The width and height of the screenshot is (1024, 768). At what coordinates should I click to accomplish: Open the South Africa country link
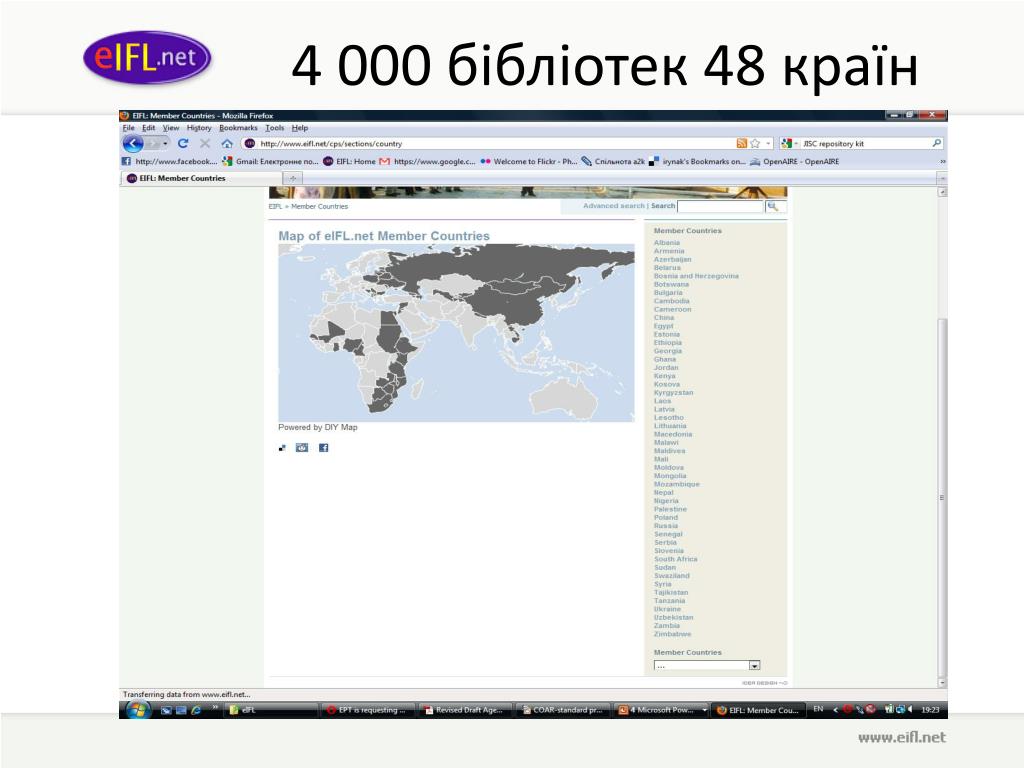675,559
